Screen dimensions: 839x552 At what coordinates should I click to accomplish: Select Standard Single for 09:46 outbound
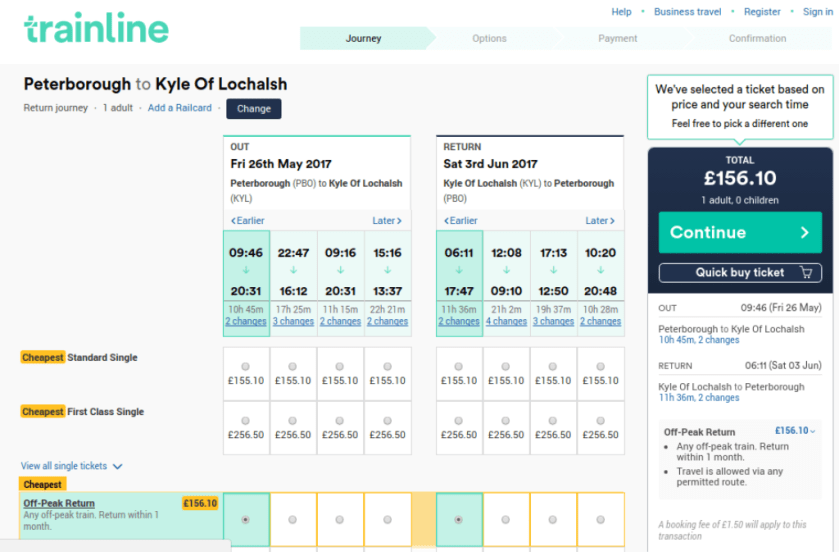[x=246, y=366]
